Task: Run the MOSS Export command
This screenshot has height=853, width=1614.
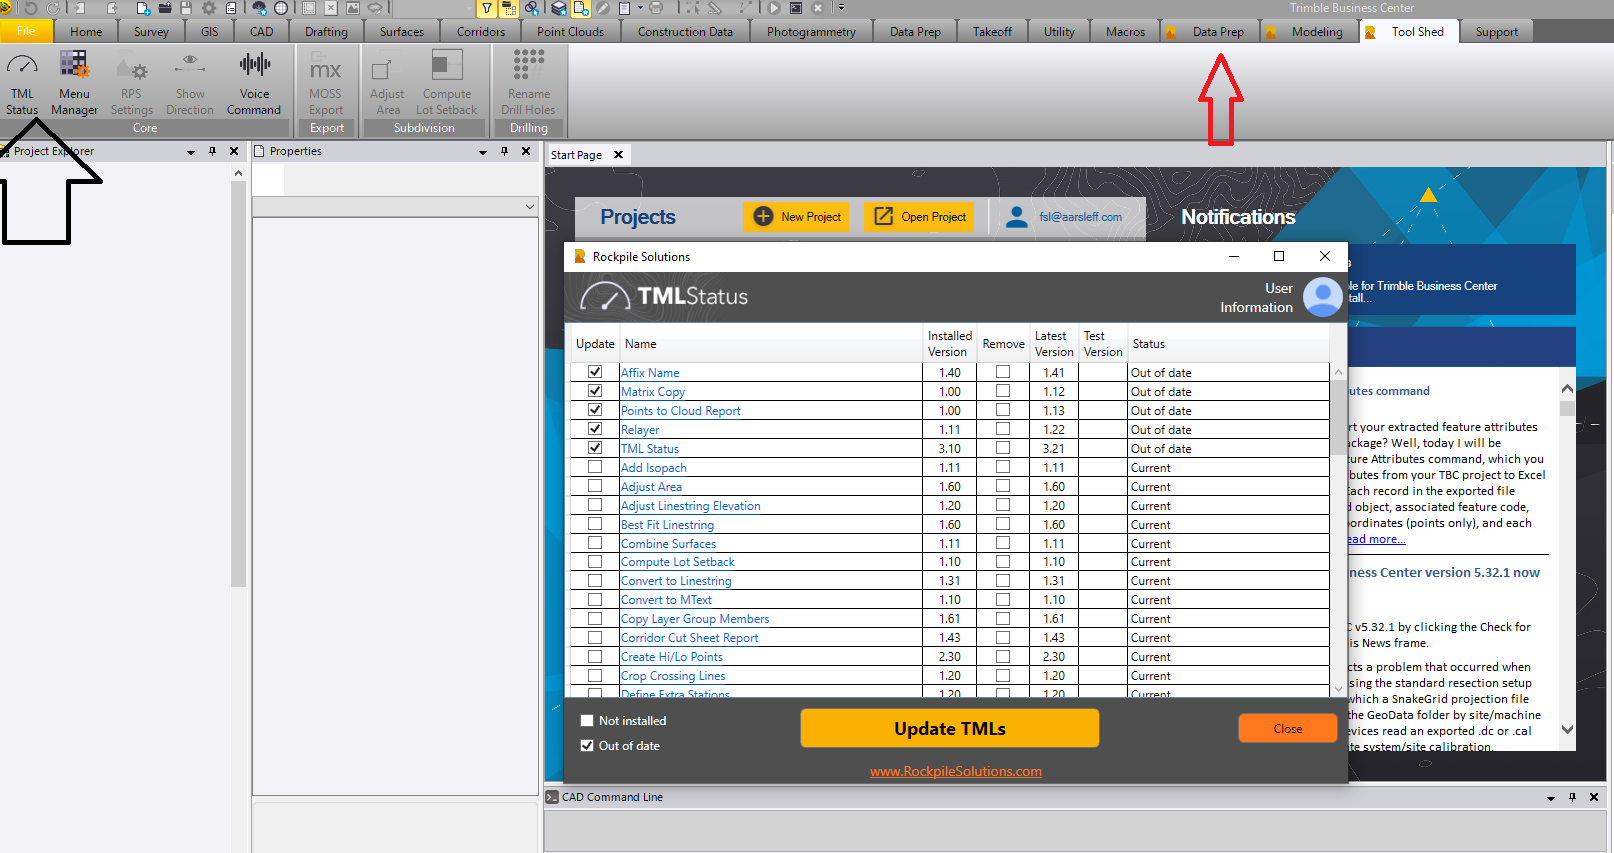Action: tap(326, 84)
